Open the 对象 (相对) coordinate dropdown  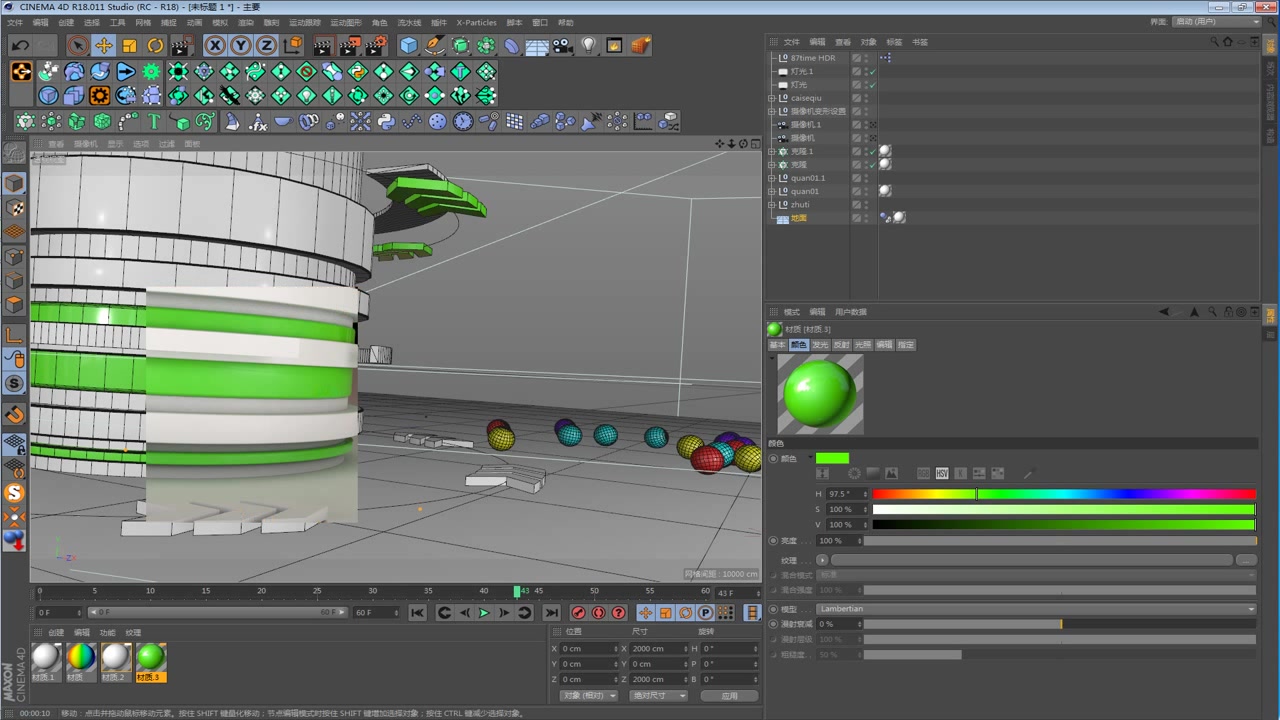click(x=588, y=695)
